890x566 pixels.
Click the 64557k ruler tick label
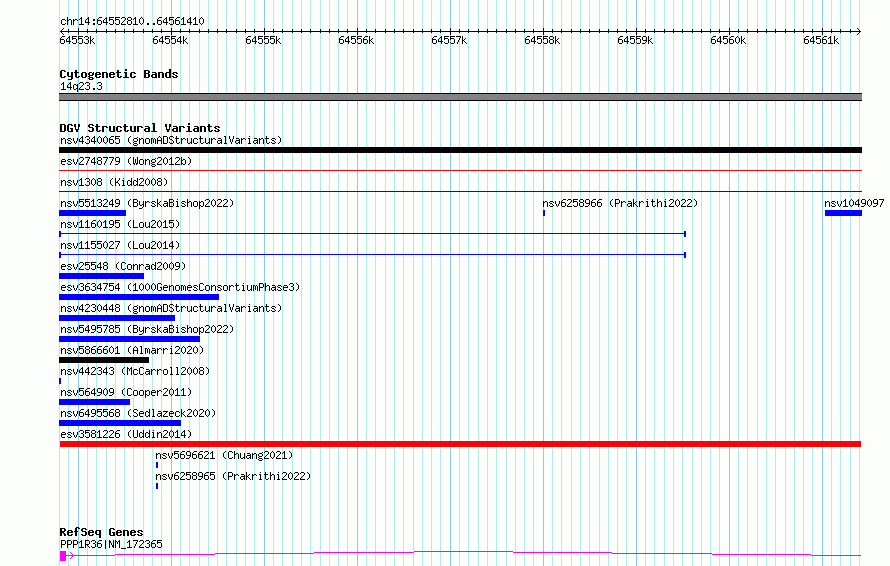point(450,41)
